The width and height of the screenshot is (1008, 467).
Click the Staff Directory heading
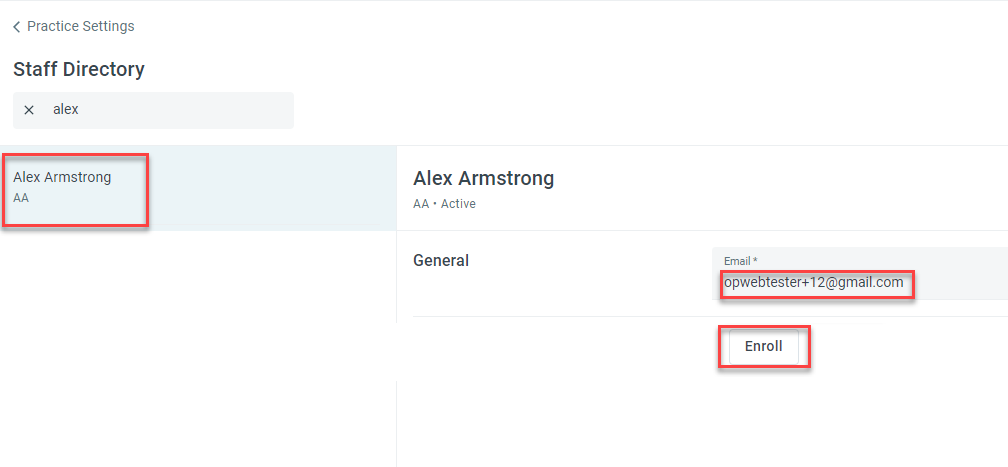tap(79, 70)
